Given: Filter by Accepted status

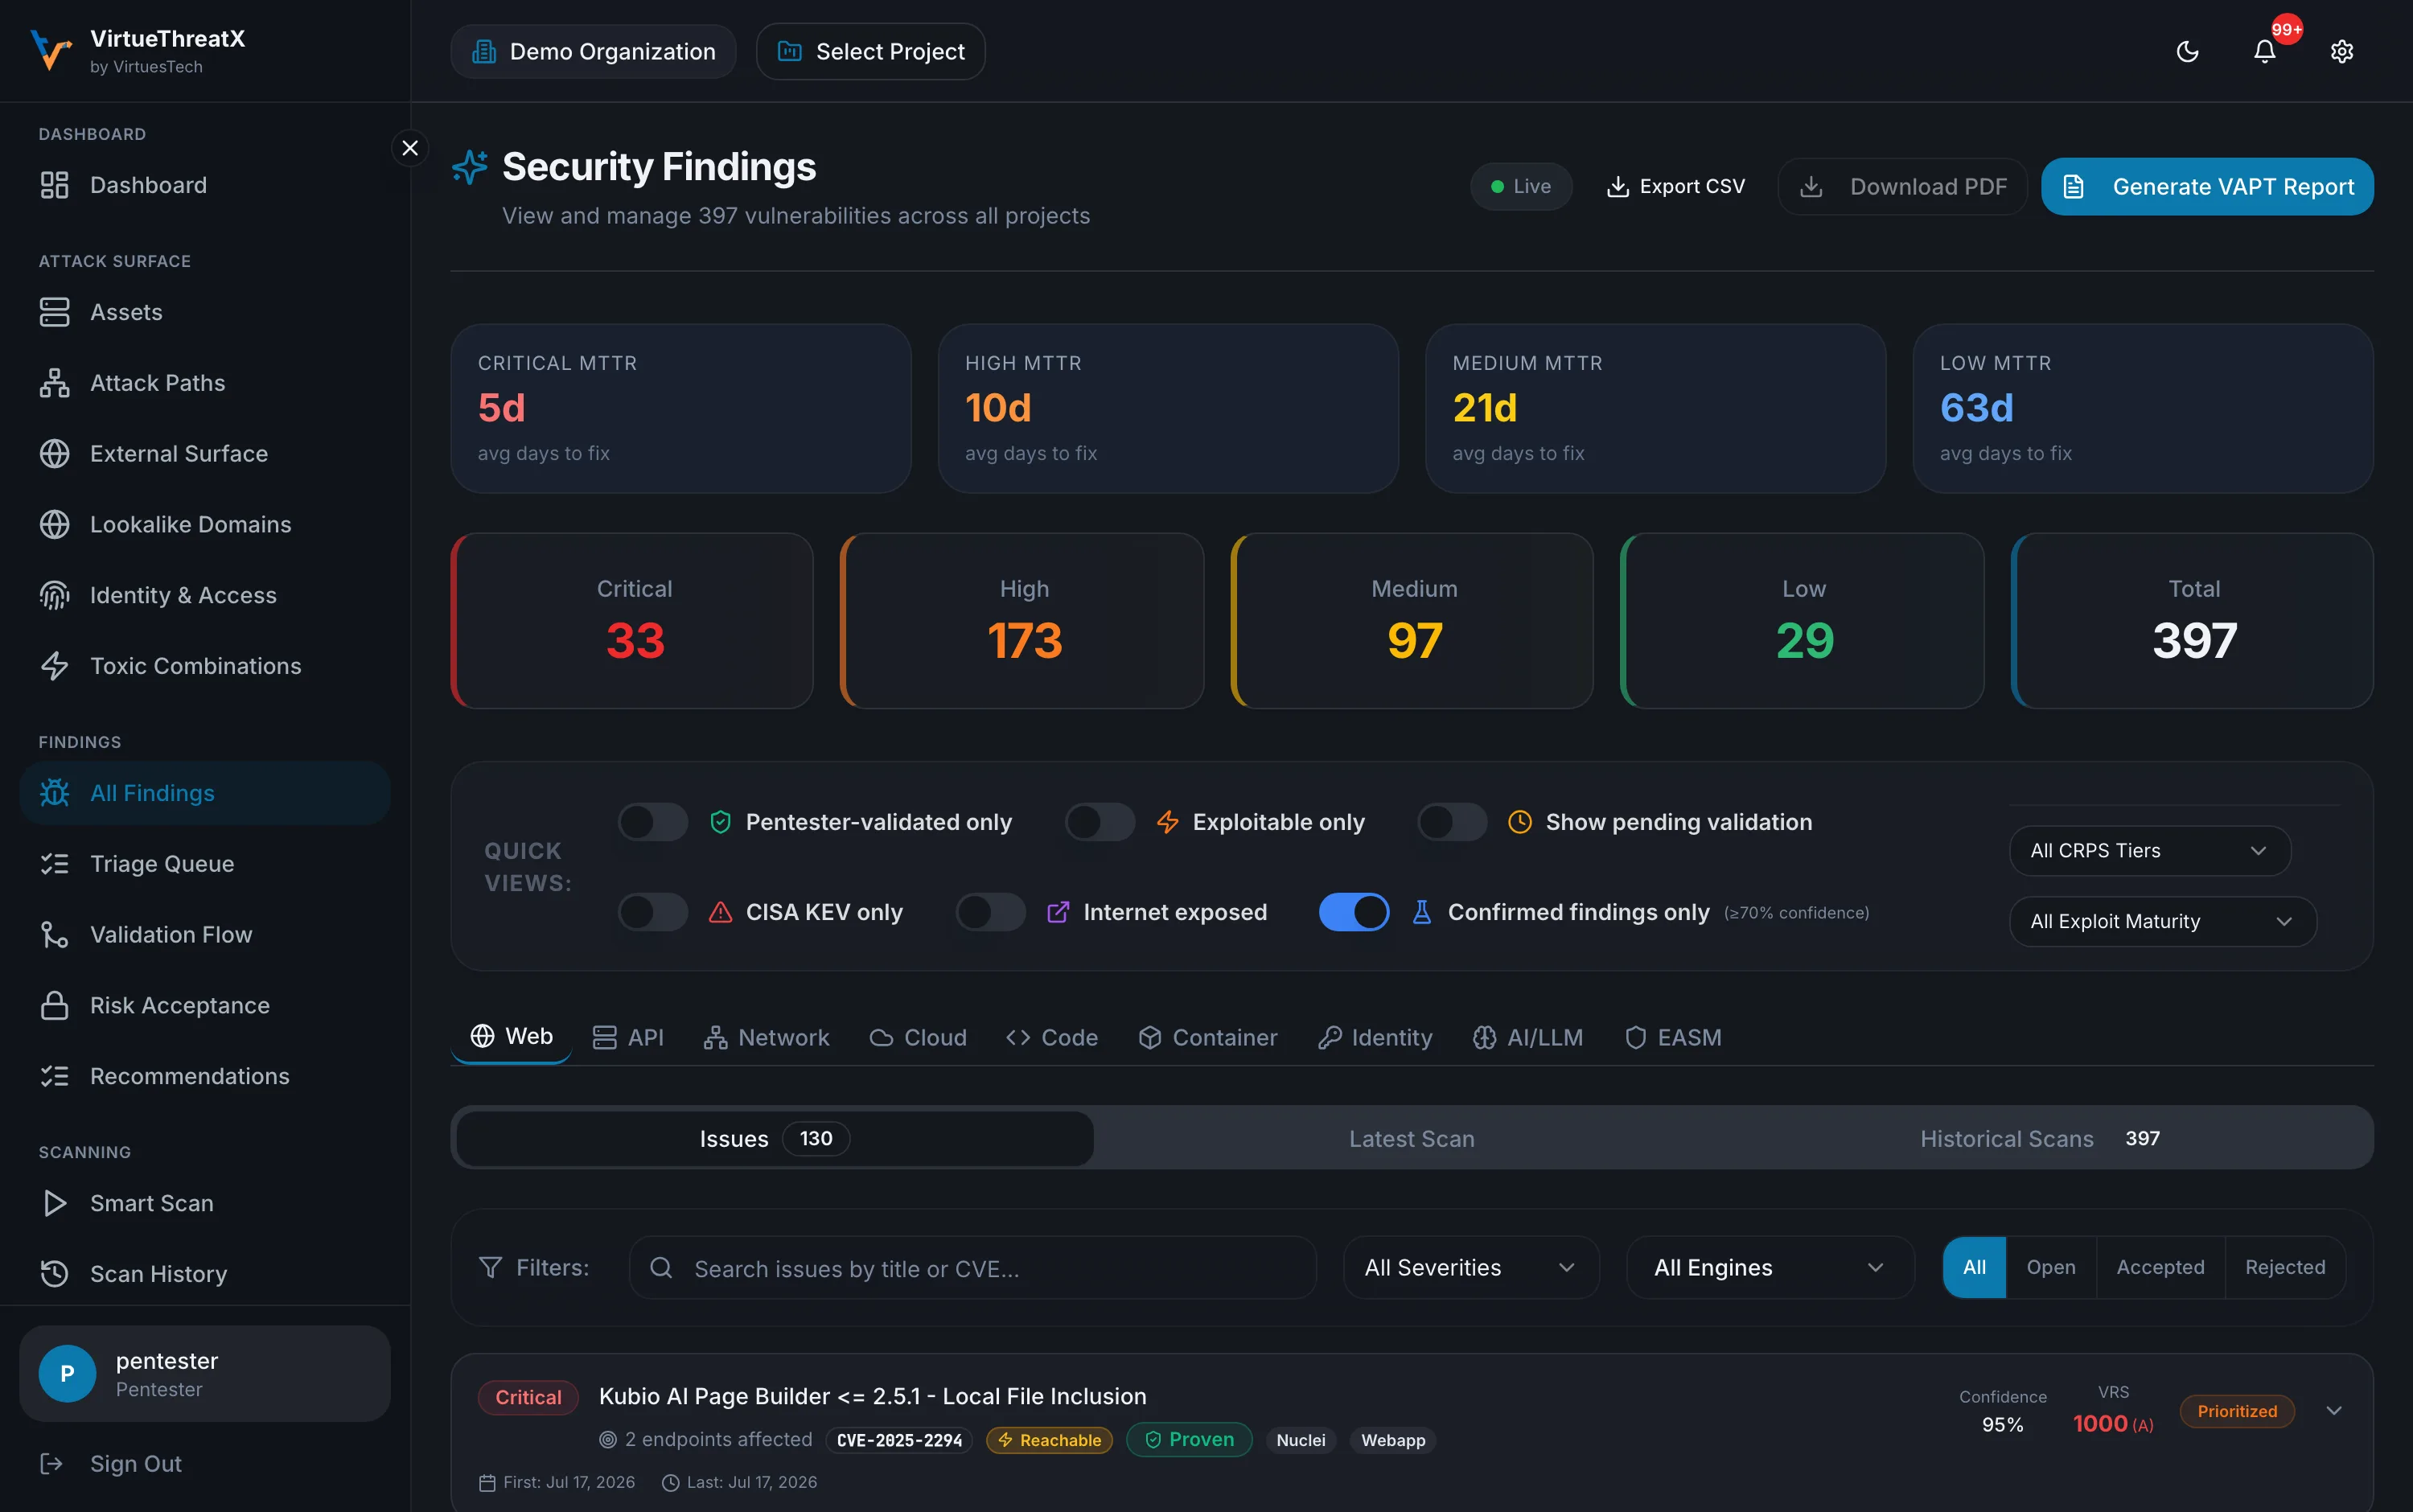Looking at the screenshot, I should [2161, 1268].
